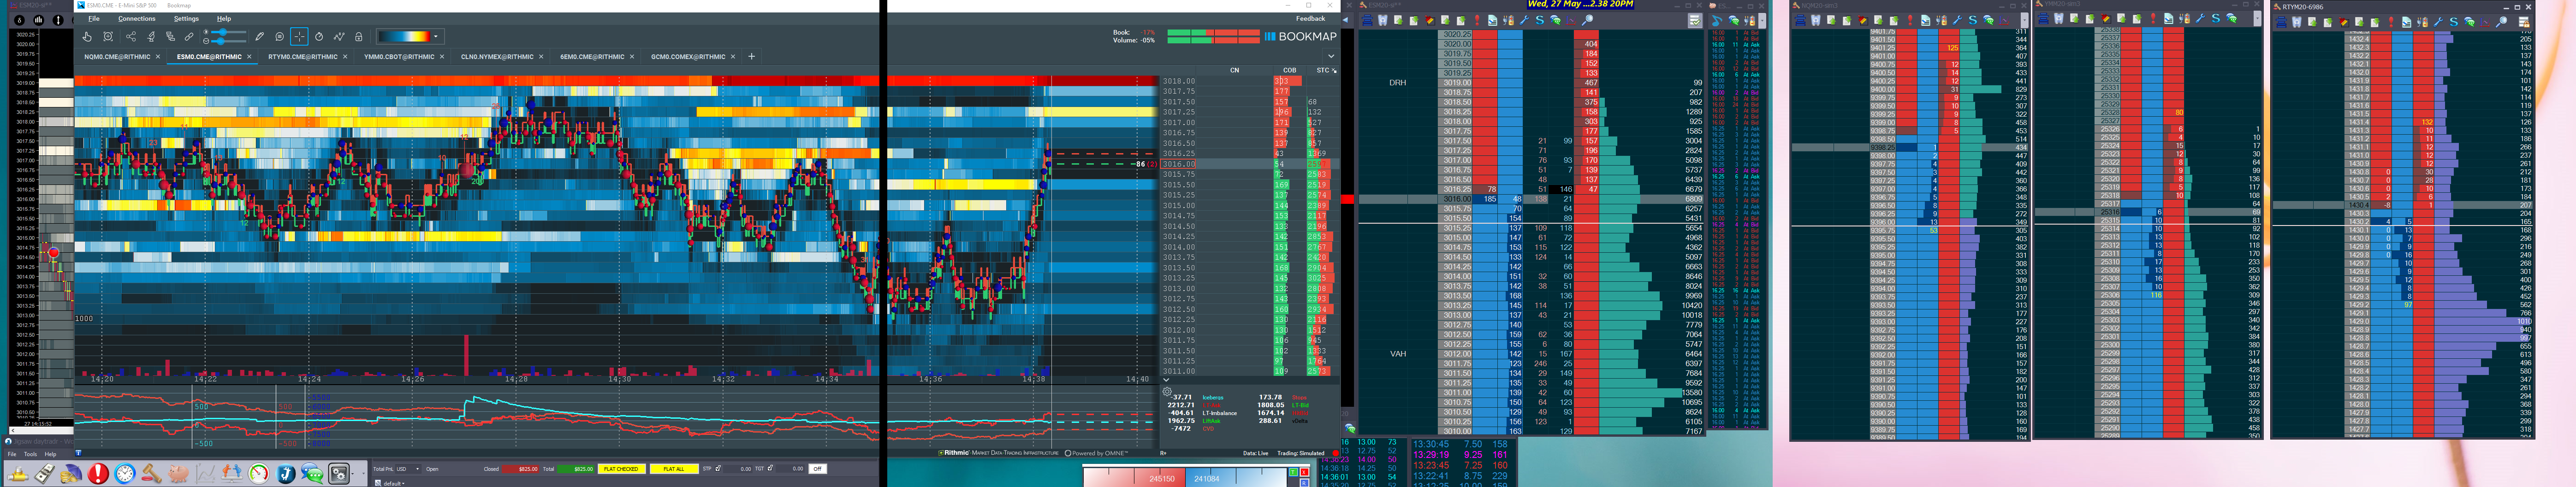The image size is (2576, 487).
Task: Open the Help menu in Bookmap
Action: click(224, 19)
